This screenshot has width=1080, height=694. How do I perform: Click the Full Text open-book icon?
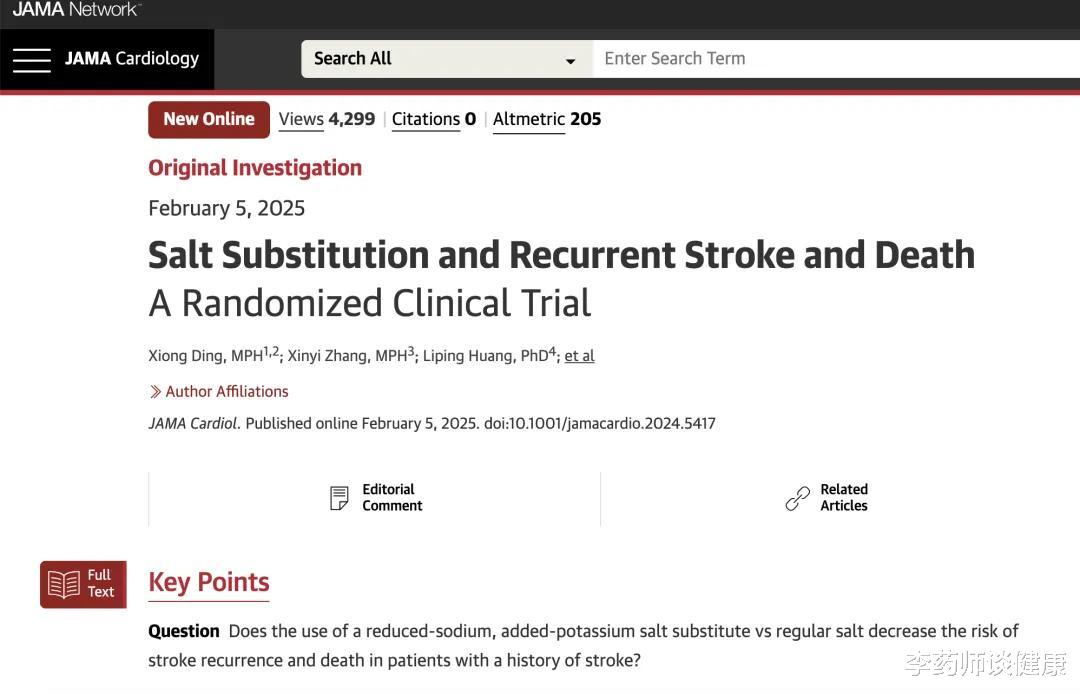[x=64, y=584]
